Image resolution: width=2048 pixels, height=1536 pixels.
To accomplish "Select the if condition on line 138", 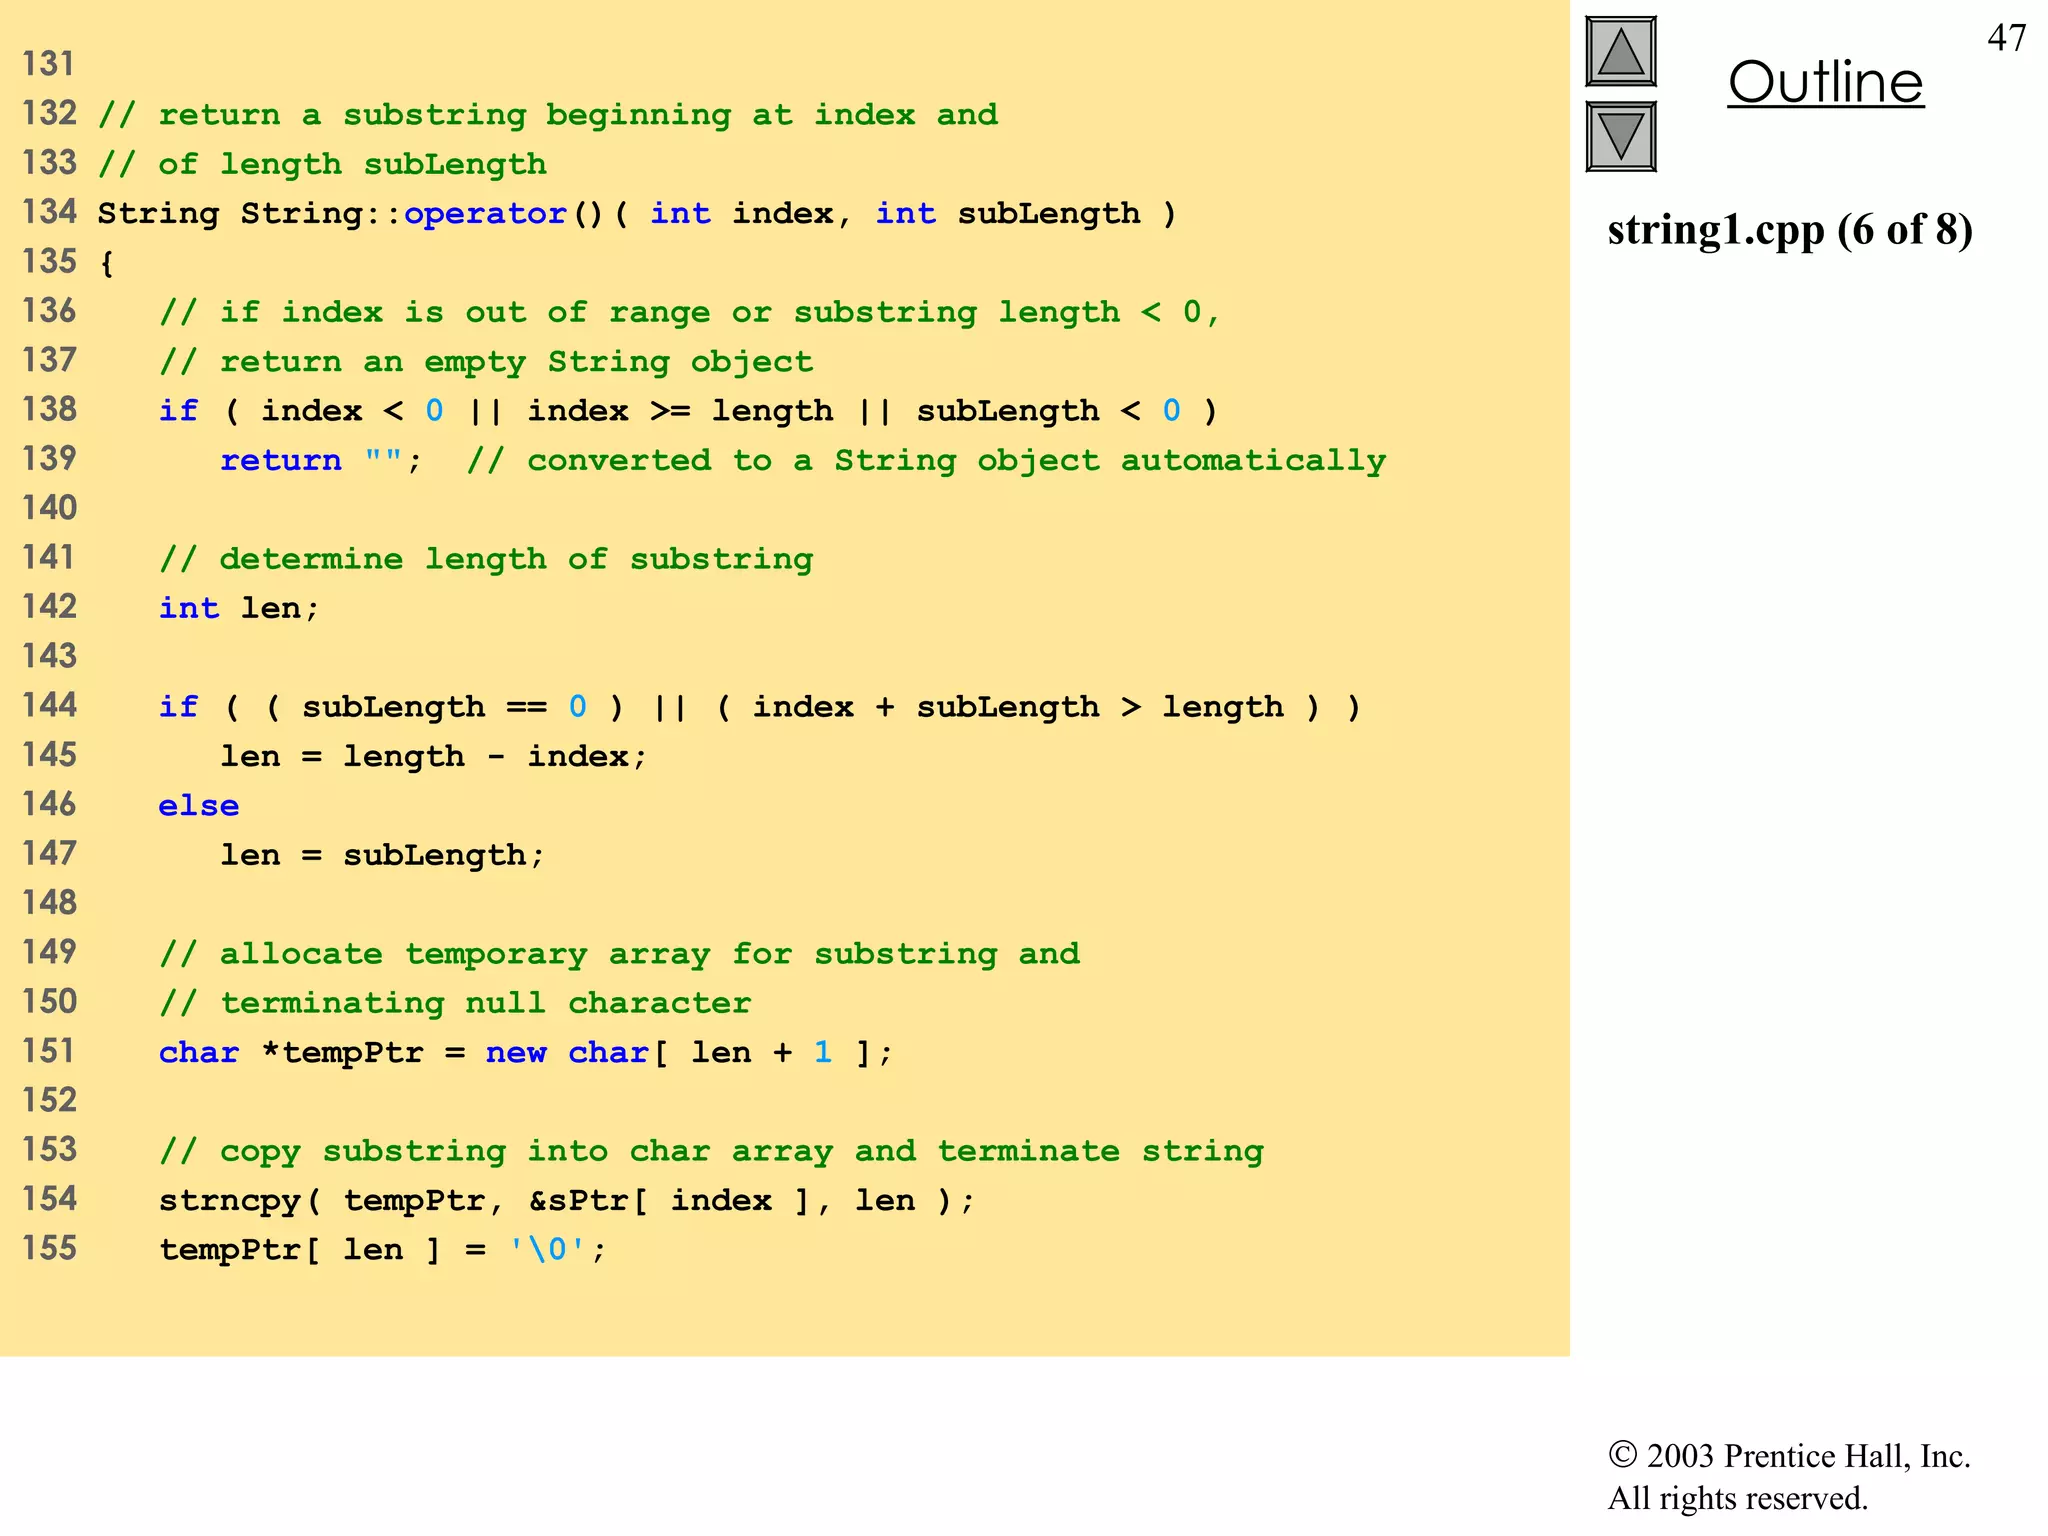I will click(688, 411).
